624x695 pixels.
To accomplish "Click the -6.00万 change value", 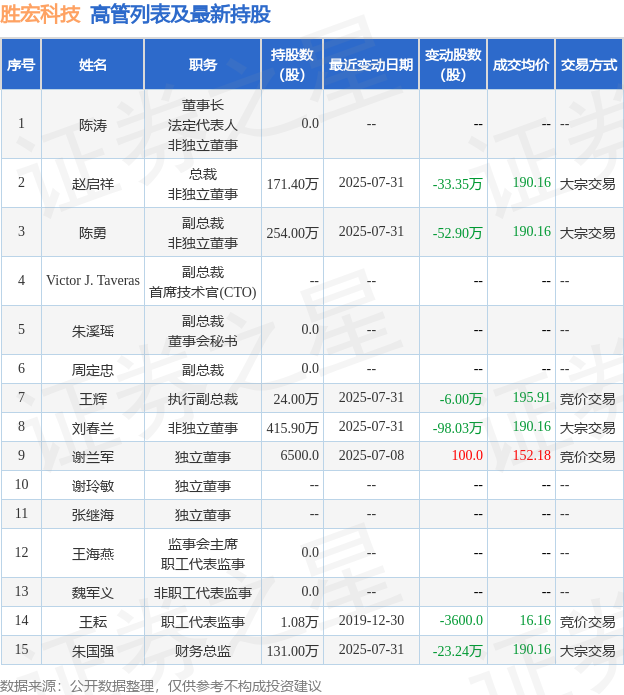I will tap(461, 398).
